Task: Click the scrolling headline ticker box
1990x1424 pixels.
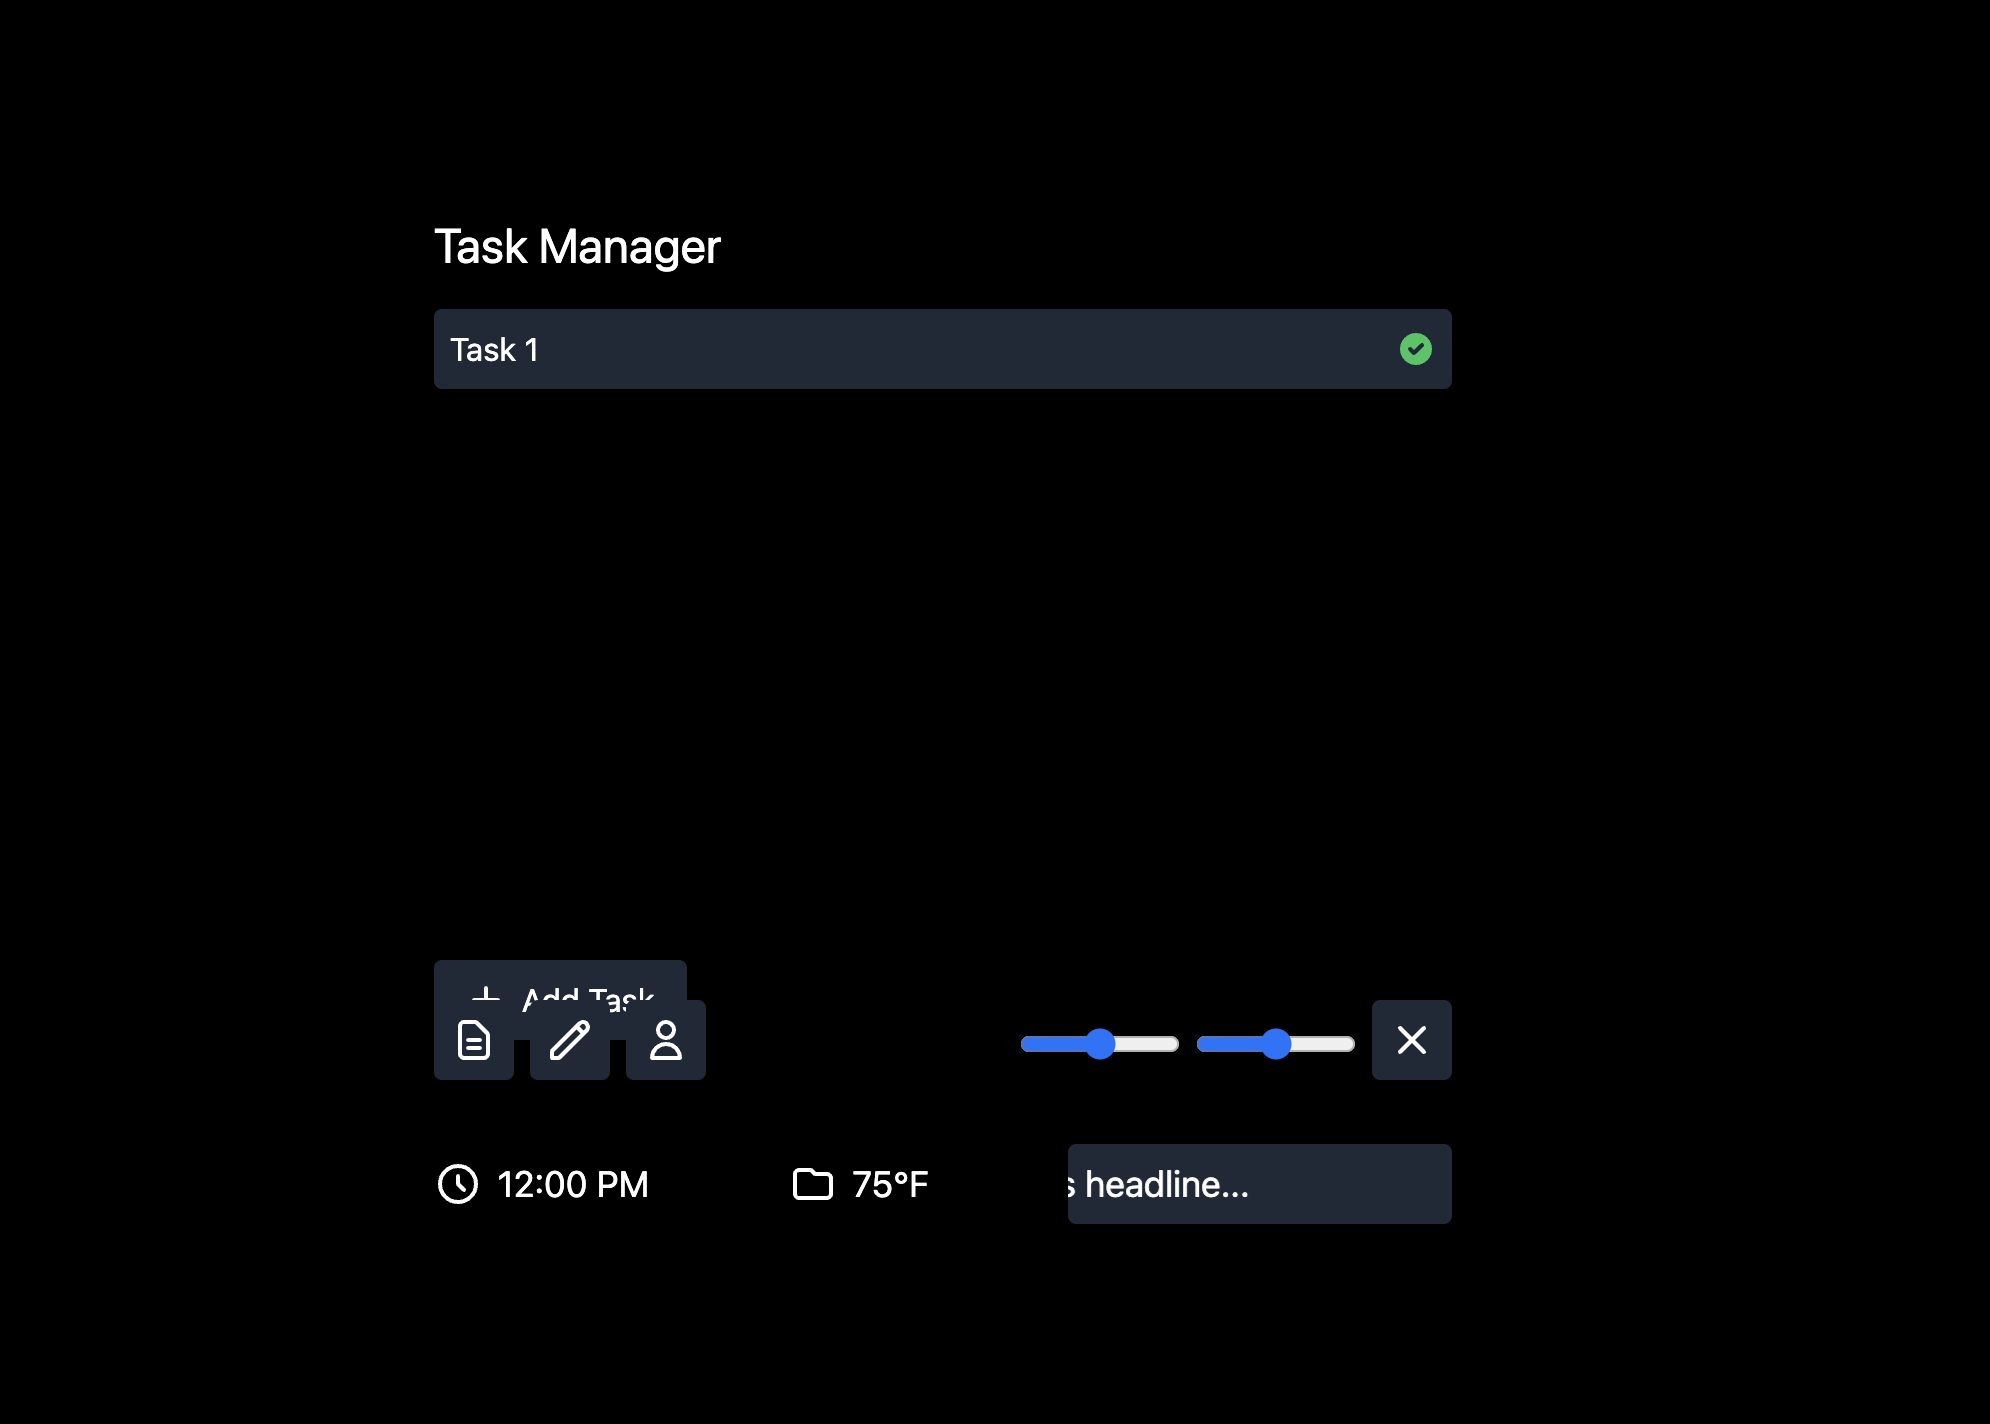Action: click(x=1259, y=1184)
